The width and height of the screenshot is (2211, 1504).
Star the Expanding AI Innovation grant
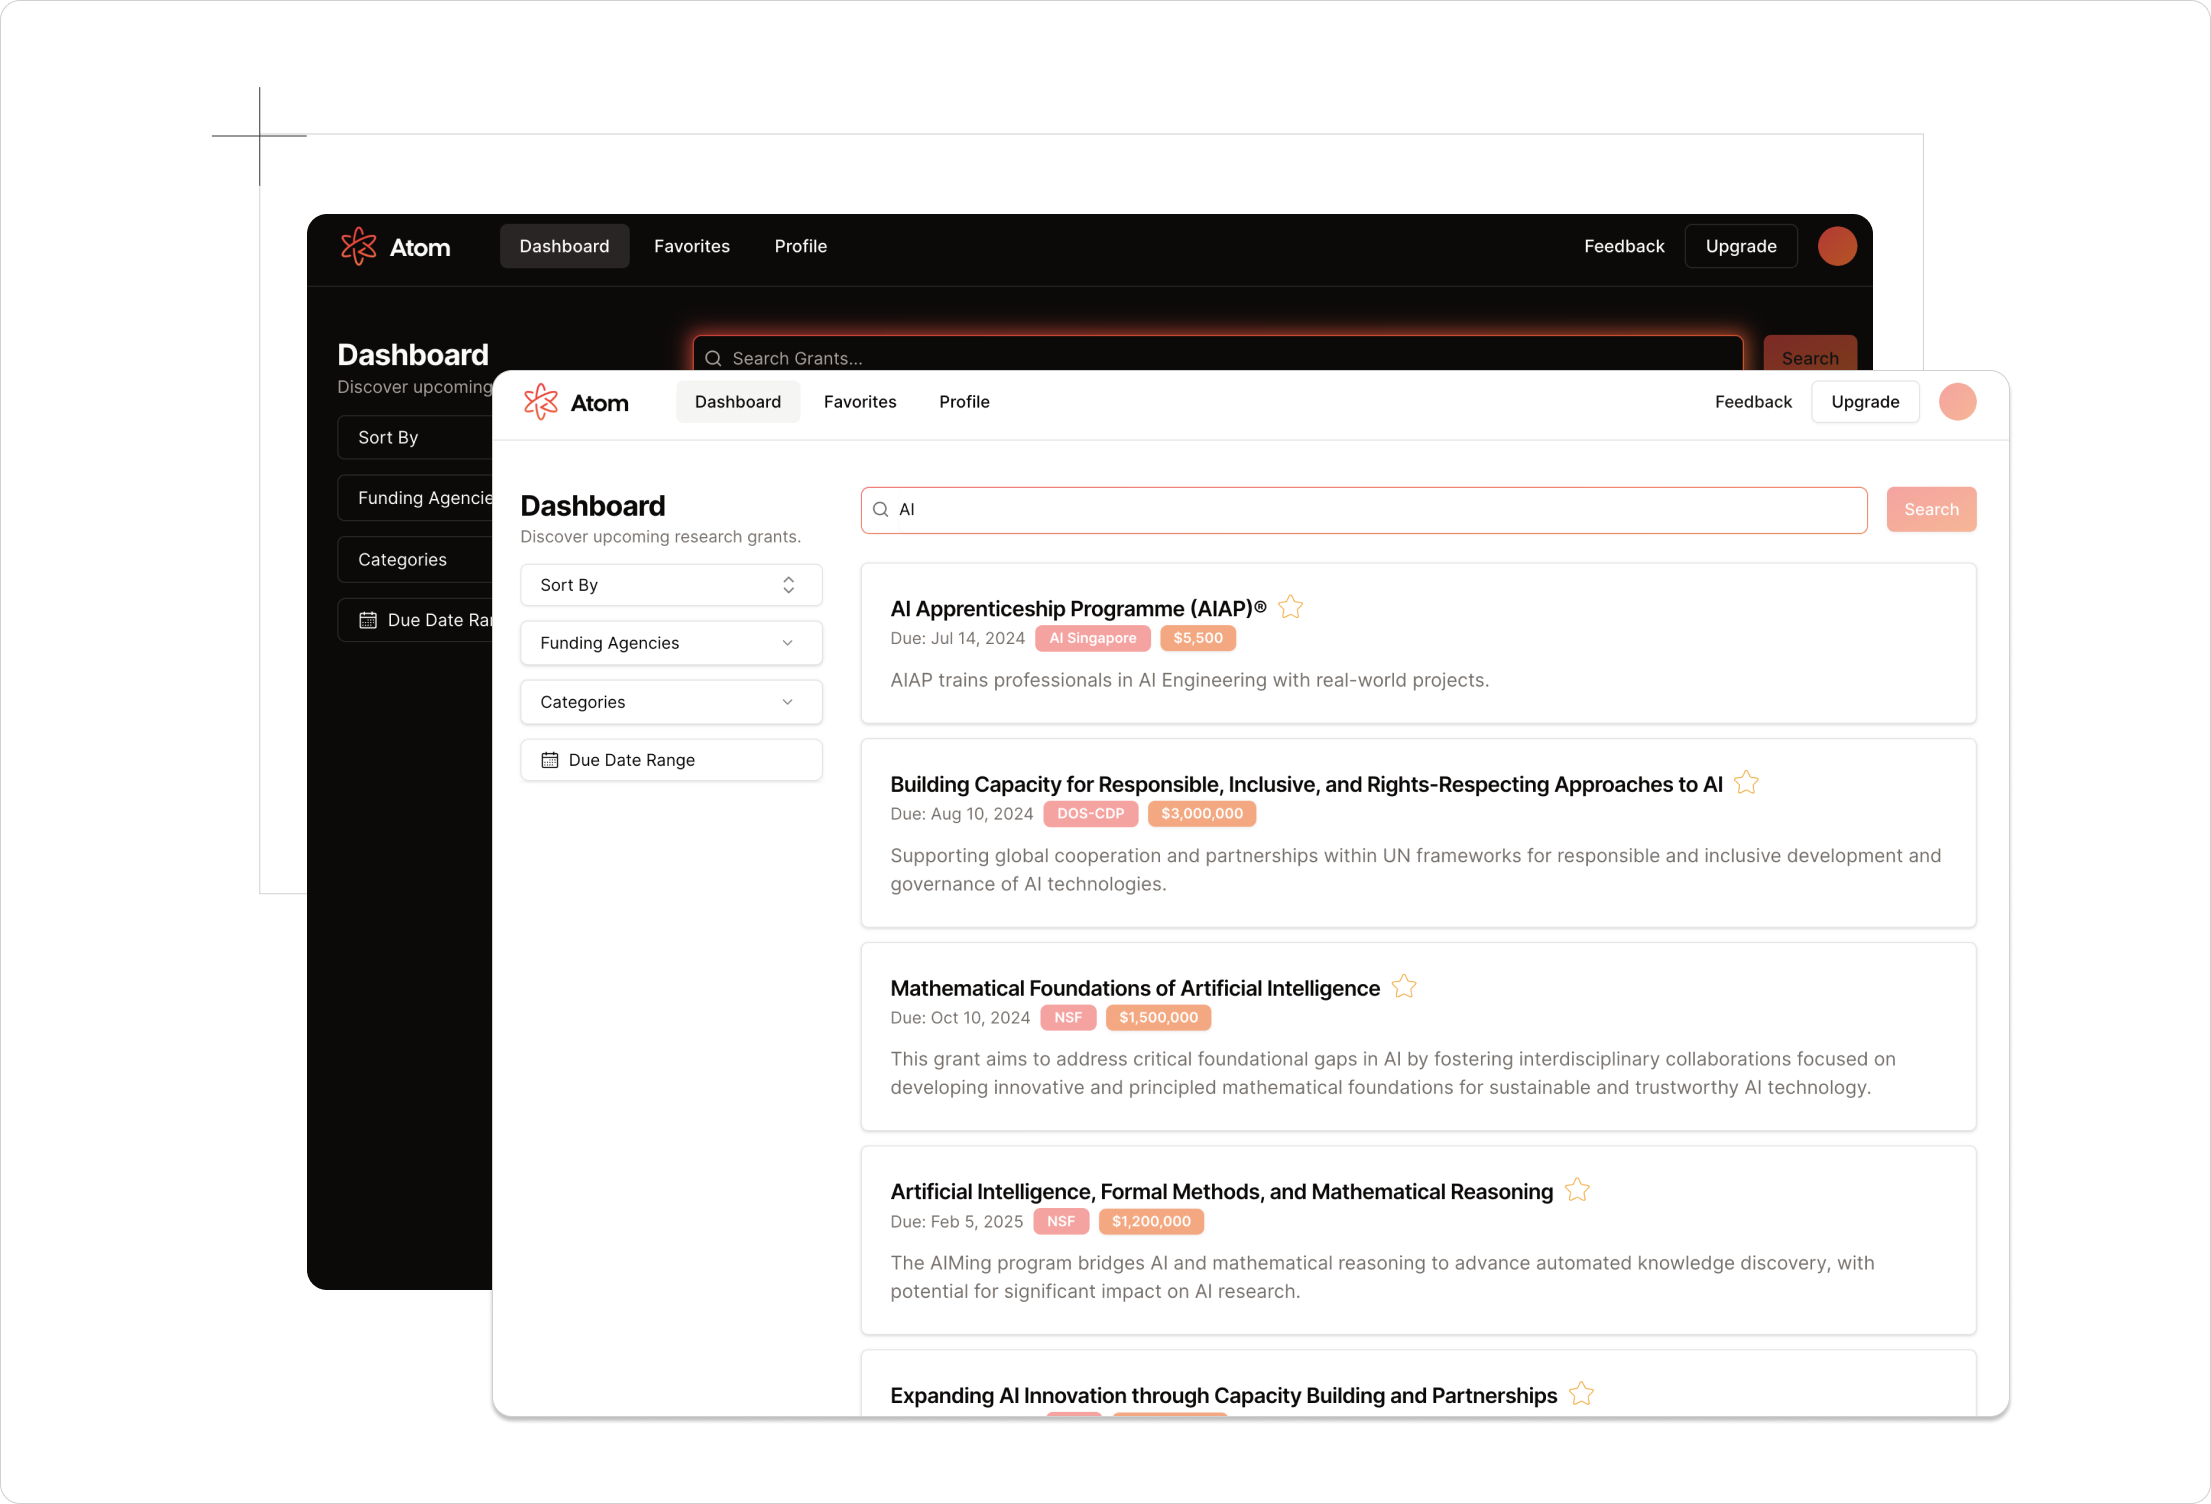click(1581, 1394)
